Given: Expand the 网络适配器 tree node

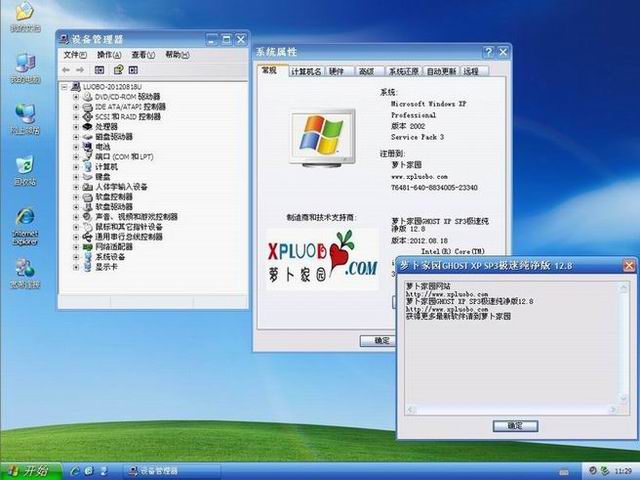Looking at the screenshot, I should coord(76,246).
